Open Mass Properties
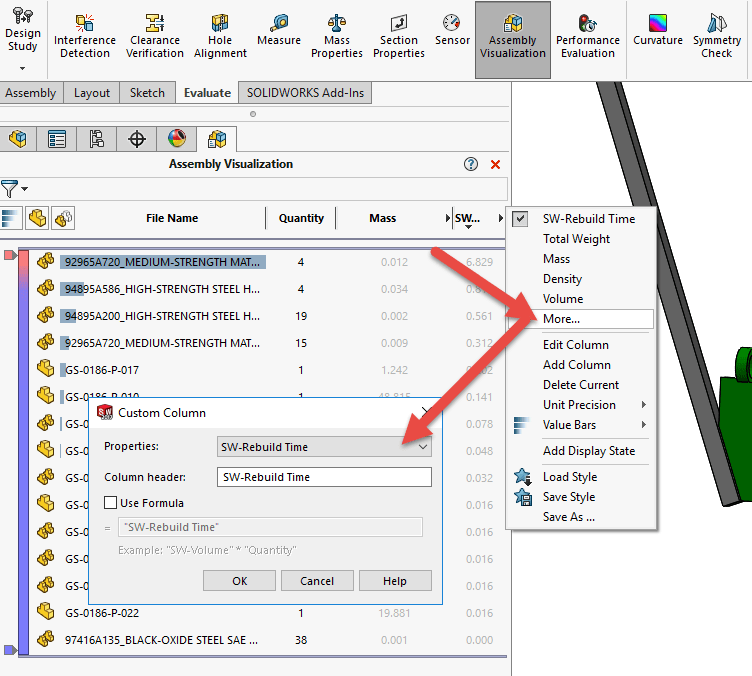Screen dimensions: 752x676 [337, 37]
